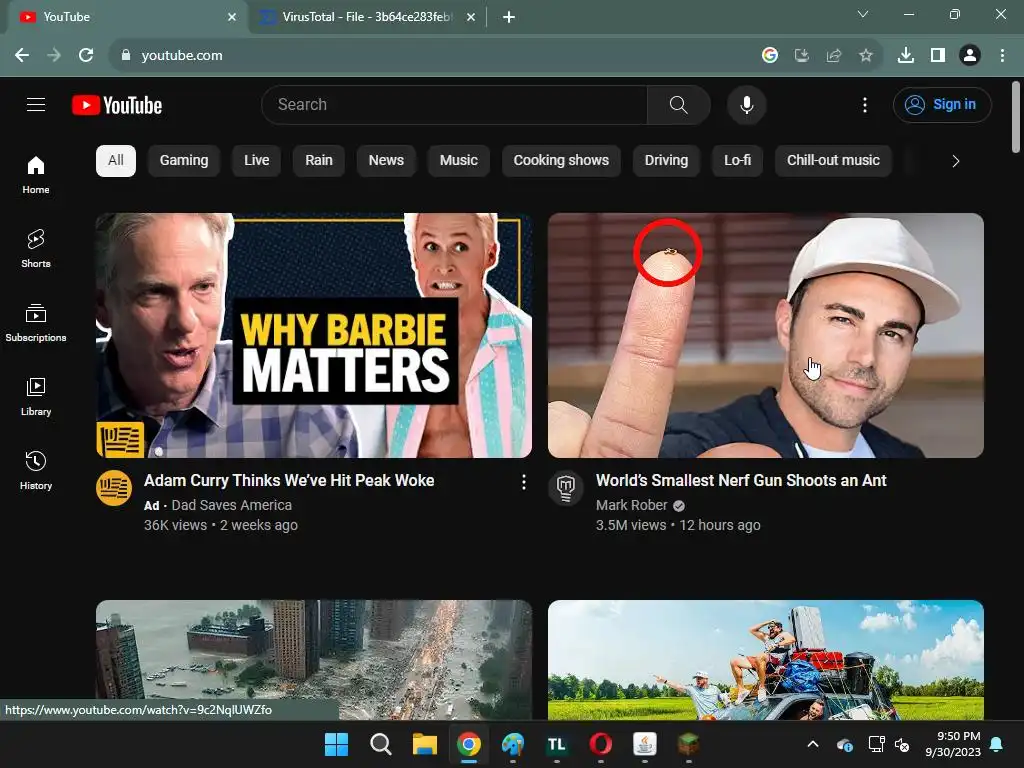
Task: Go forward with browser forward arrow
Action: click(x=54, y=56)
